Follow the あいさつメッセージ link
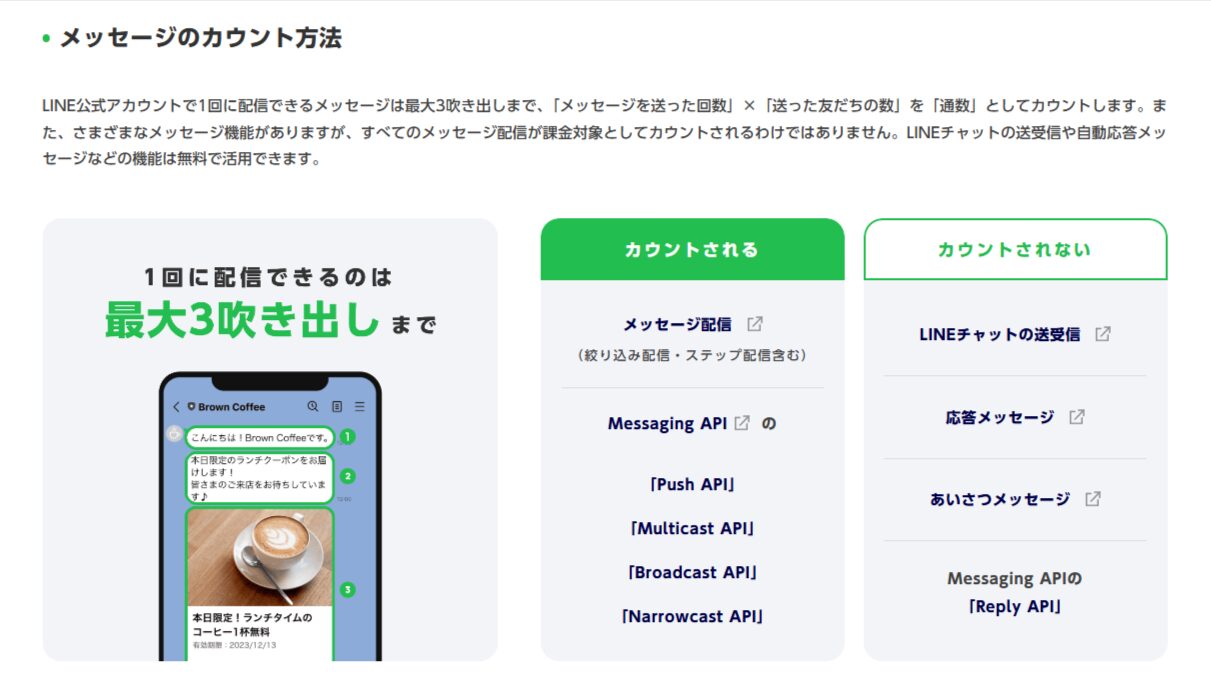The image size is (1211, 694). pos(1000,499)
